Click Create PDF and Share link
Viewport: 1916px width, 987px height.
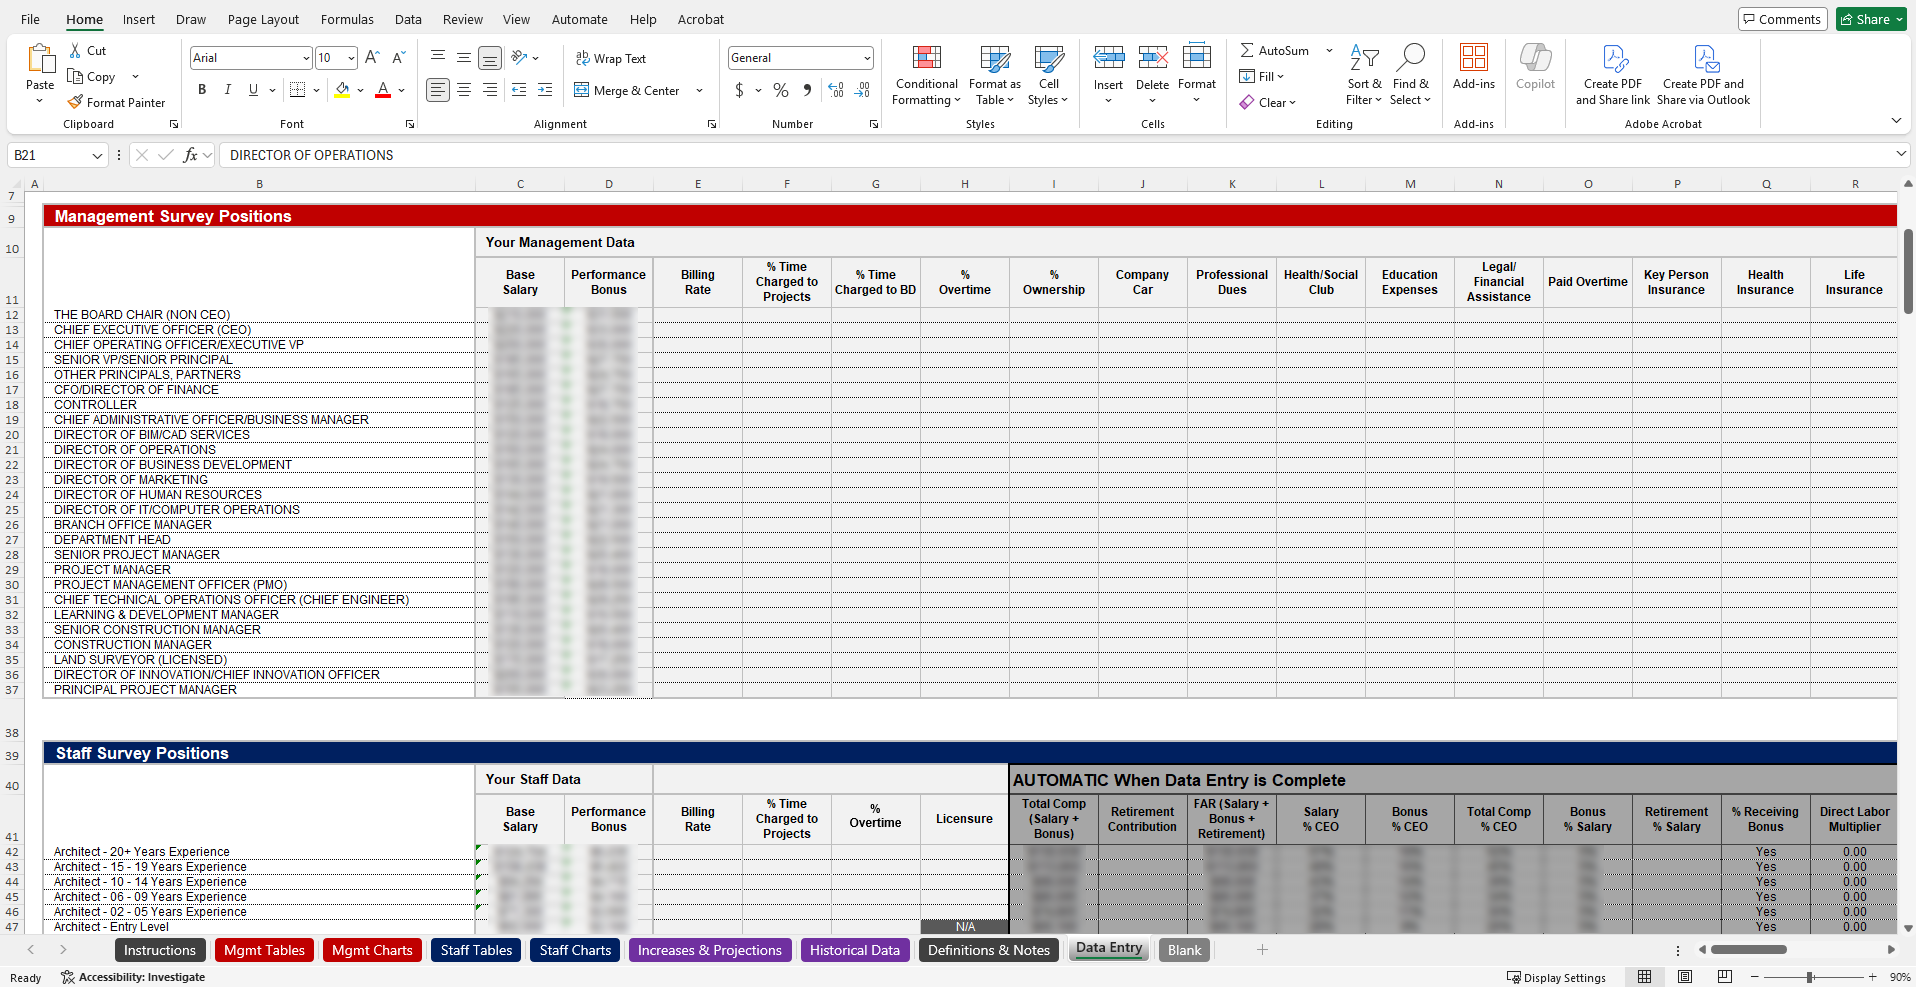click(1613, 75)
